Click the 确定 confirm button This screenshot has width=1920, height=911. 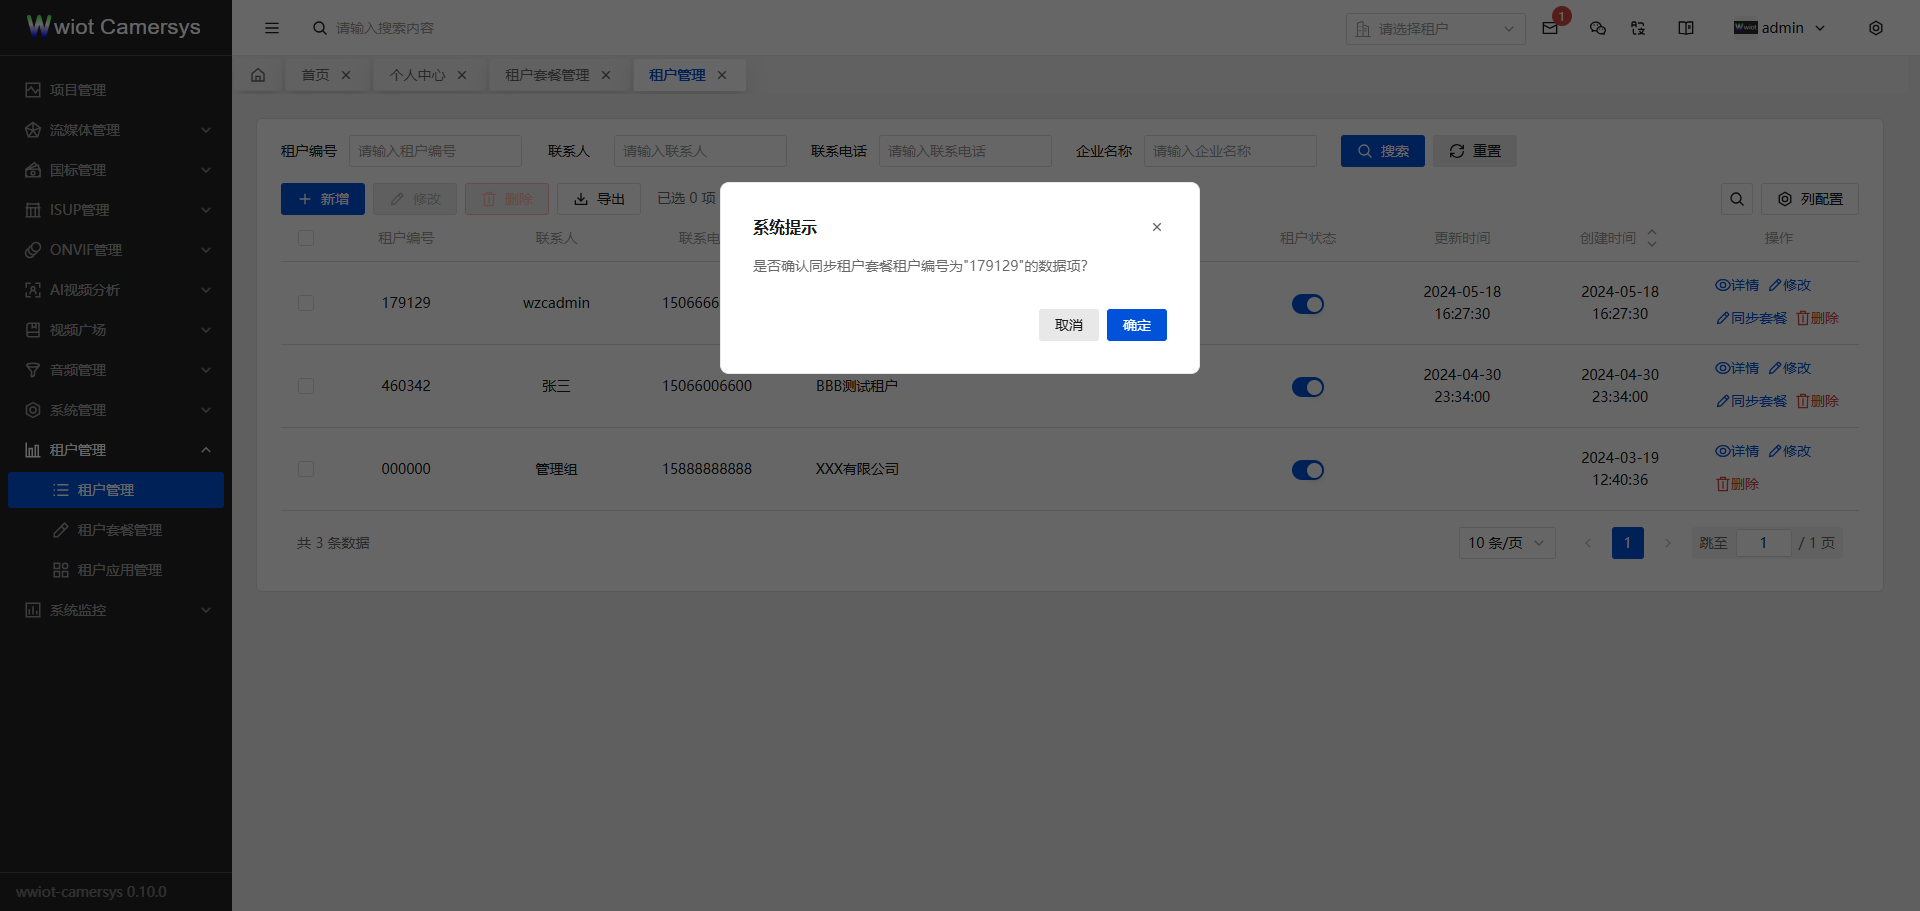pos(1136,325)
